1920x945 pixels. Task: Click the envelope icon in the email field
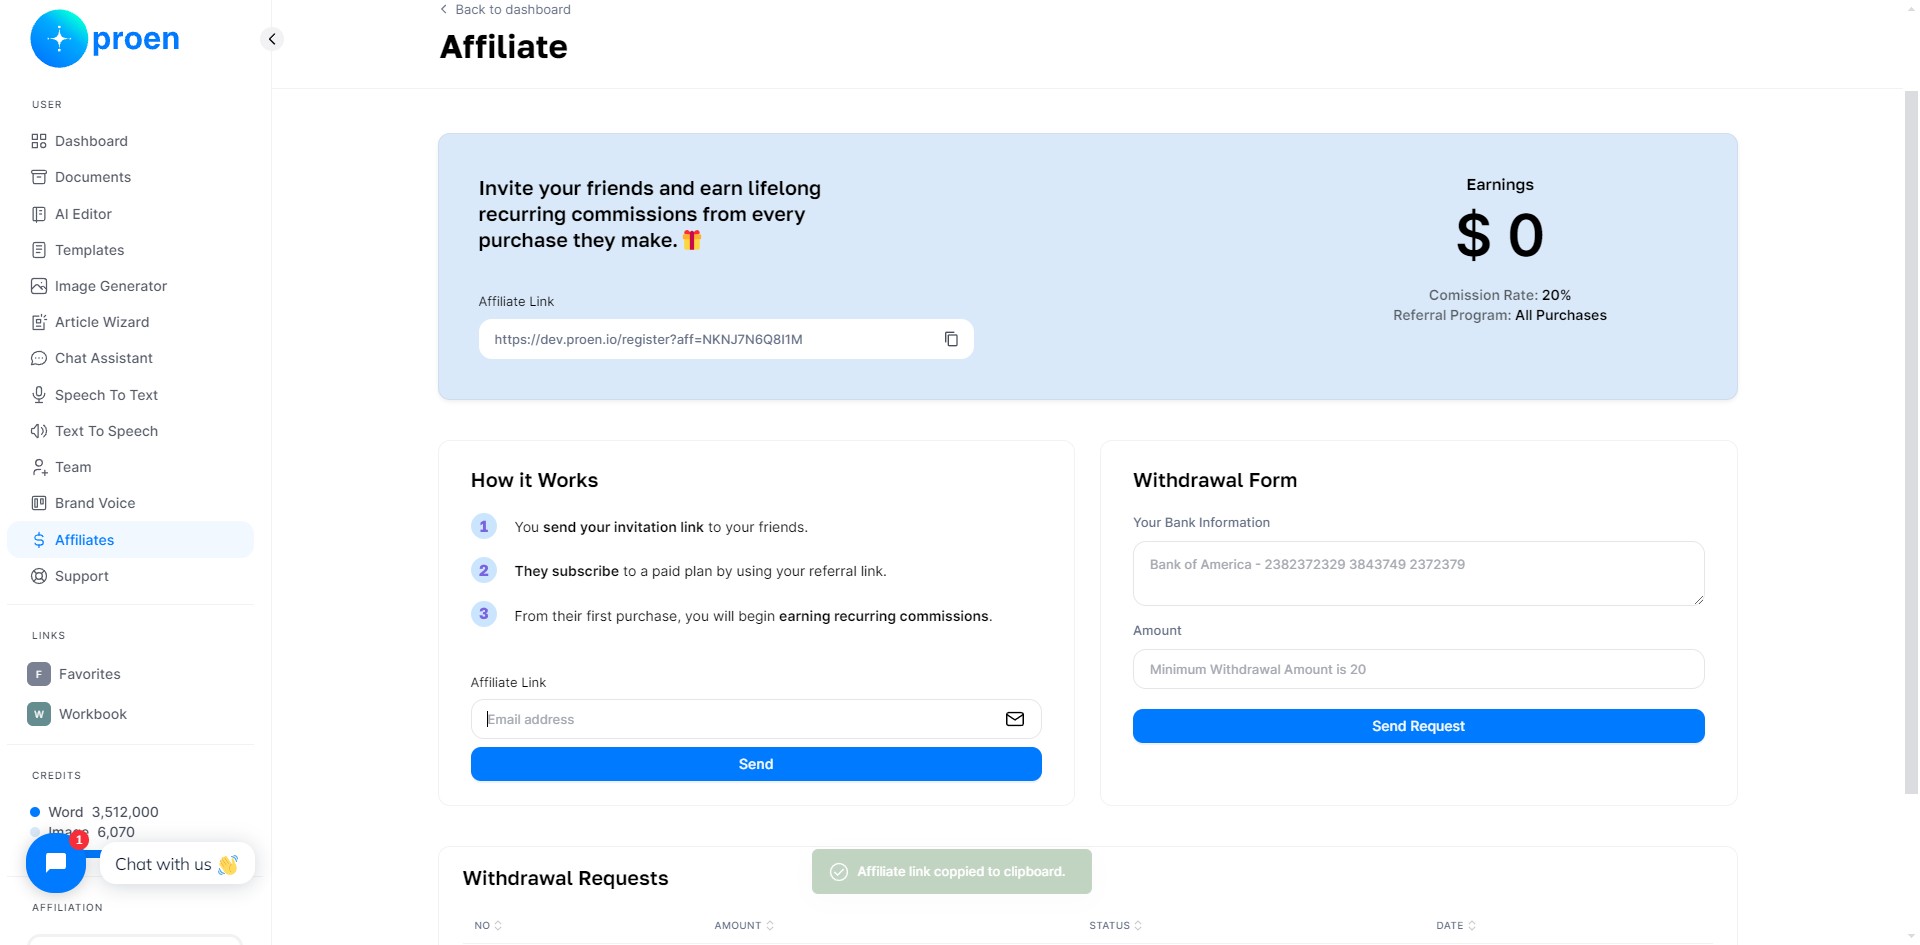1015,719
